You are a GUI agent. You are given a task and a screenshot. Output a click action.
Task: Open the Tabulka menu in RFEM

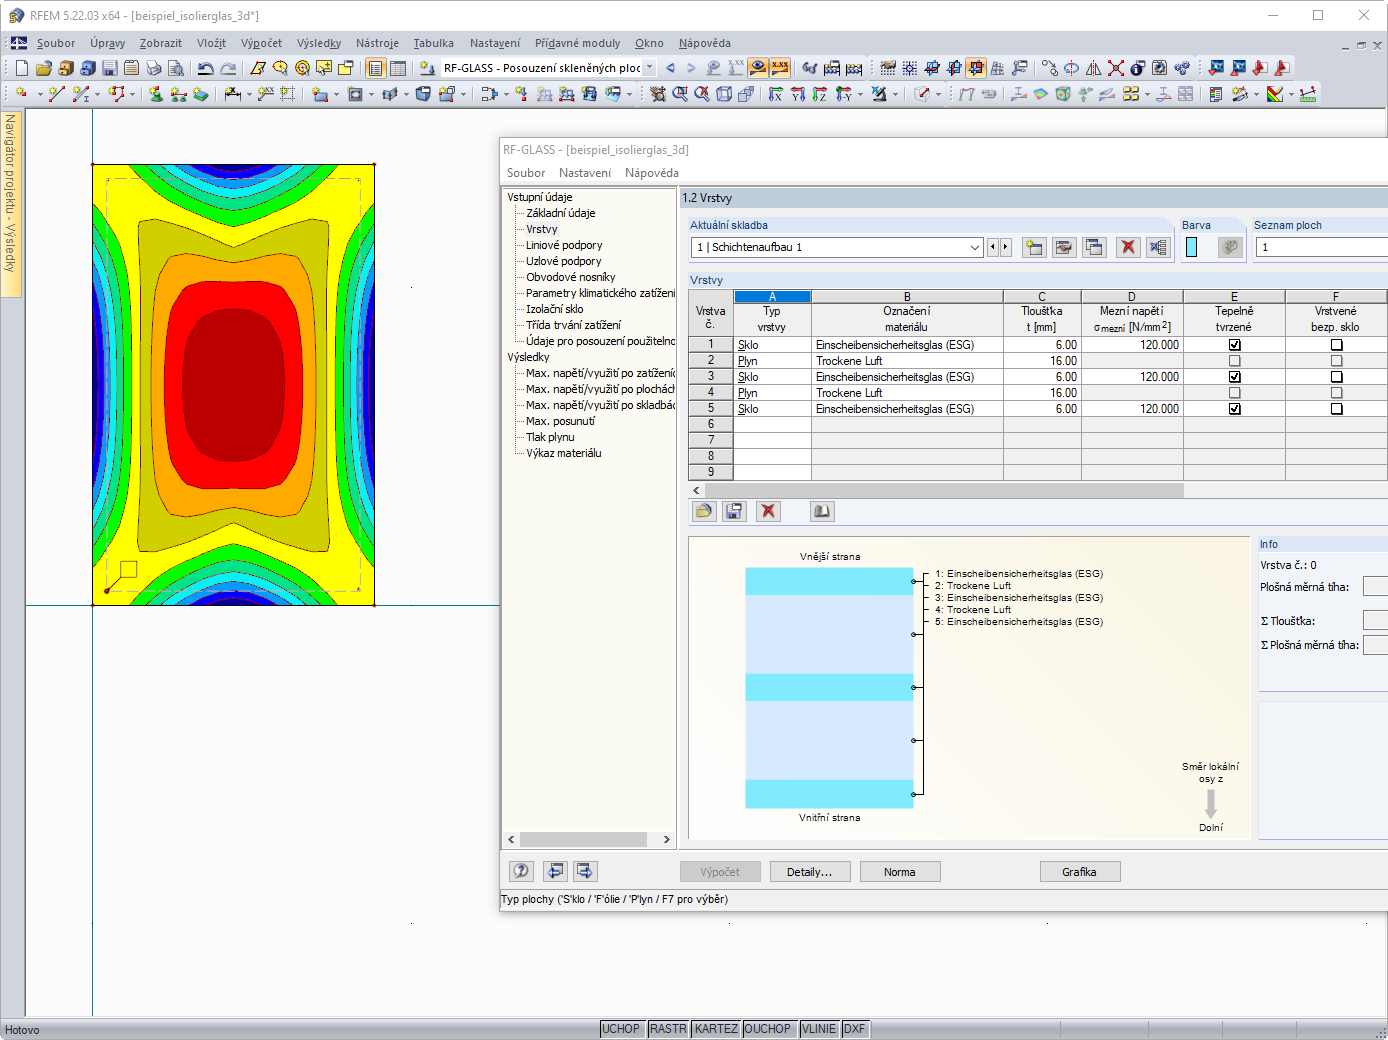coord(434,43)
